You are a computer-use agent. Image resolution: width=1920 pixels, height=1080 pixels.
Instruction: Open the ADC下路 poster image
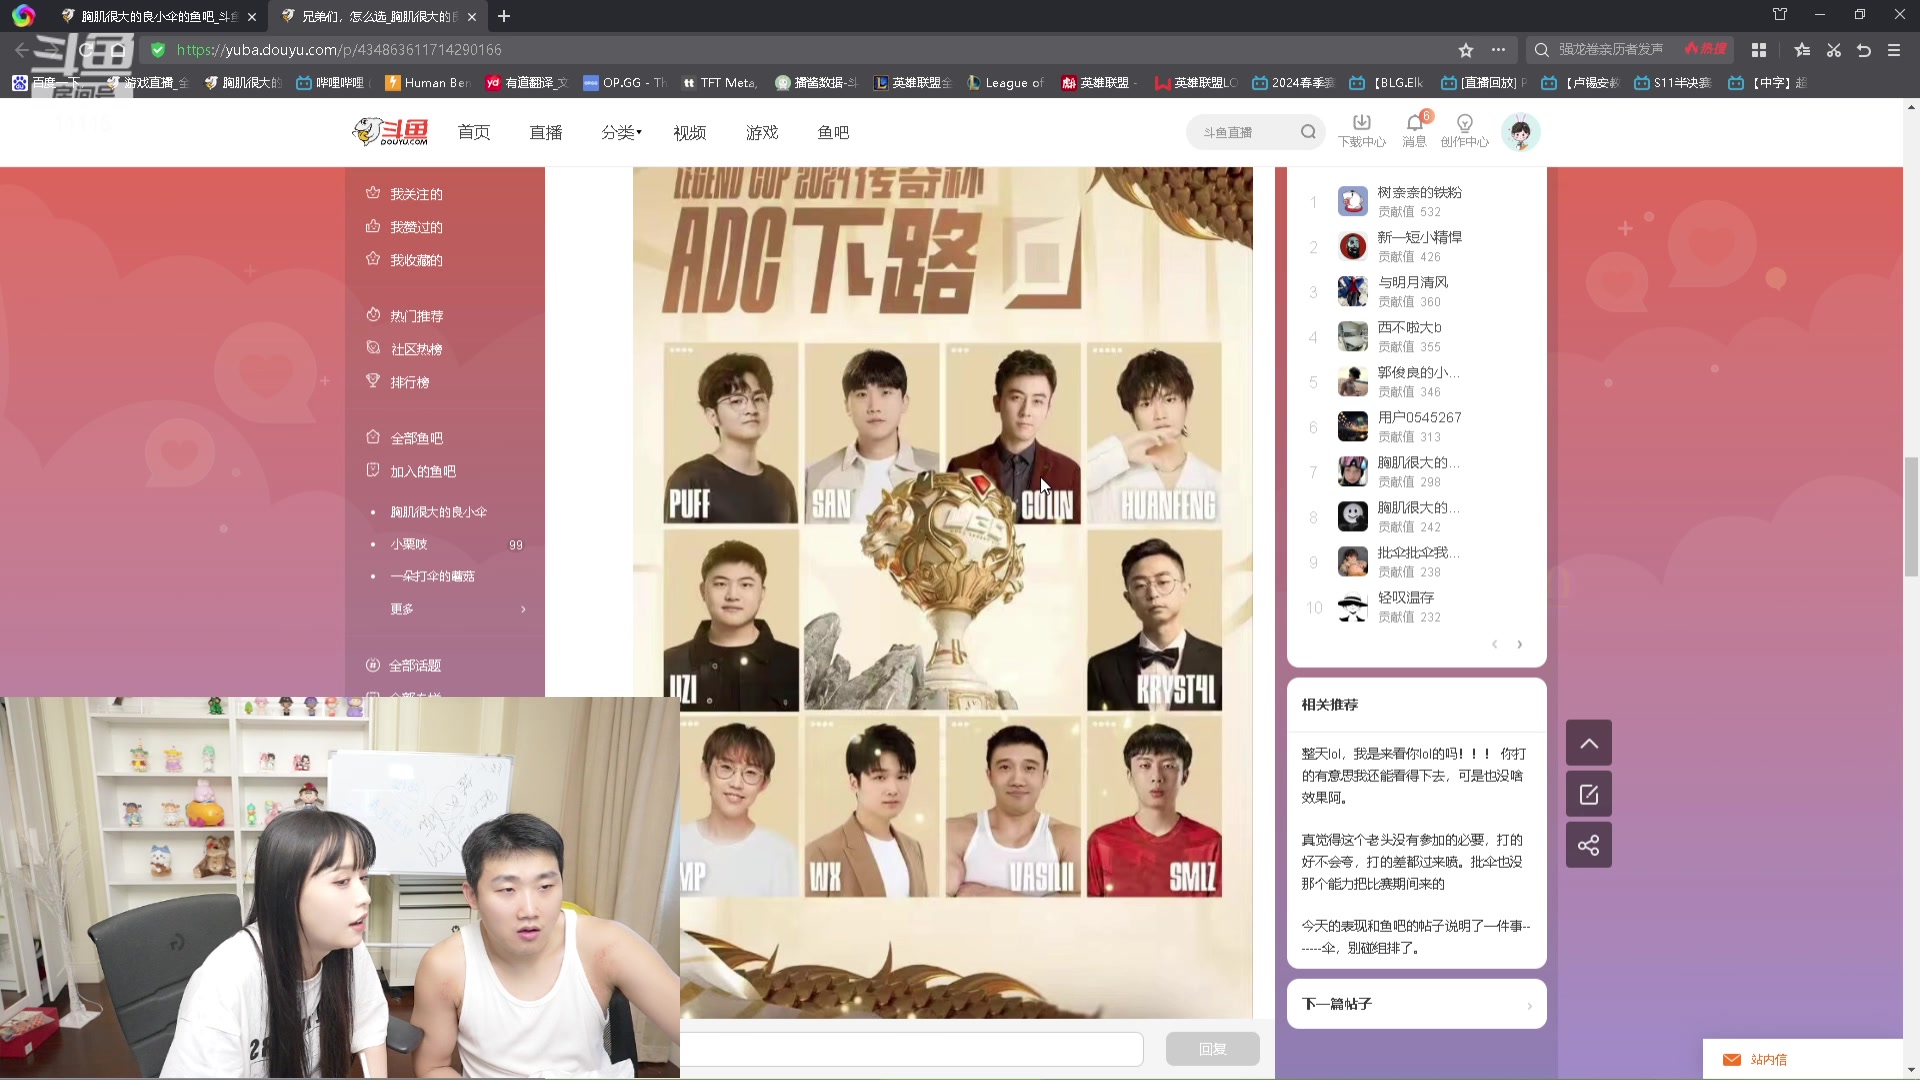coord(942,592)
